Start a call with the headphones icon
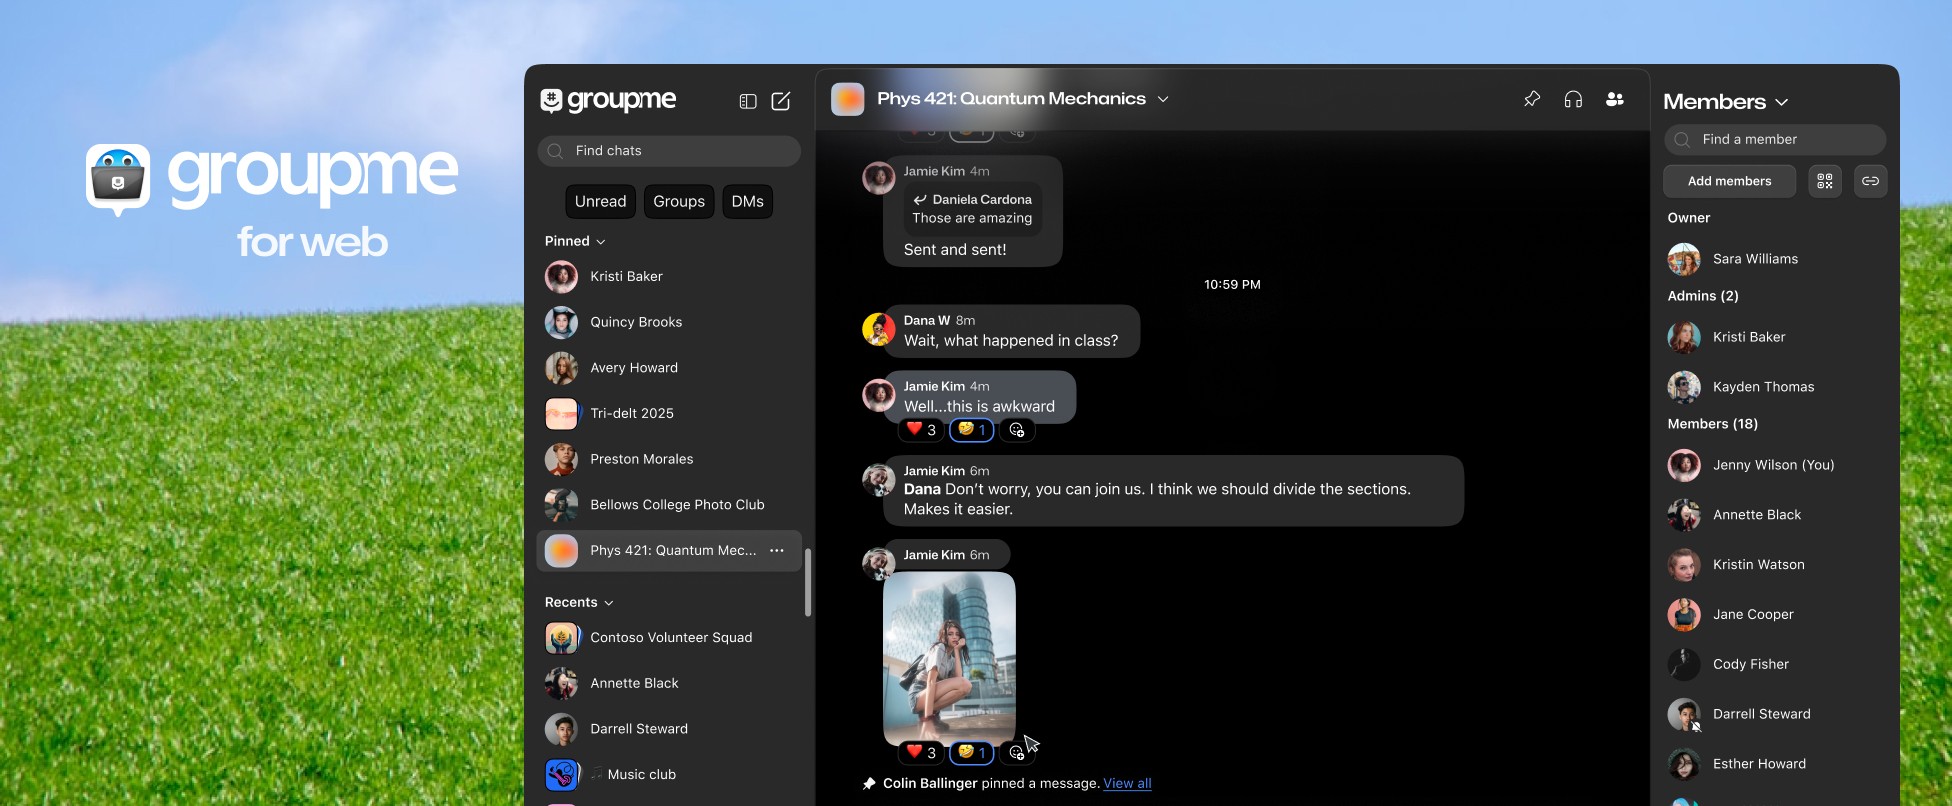The height and width of the screenshot is (806, 1952). tap(1573, 99)
